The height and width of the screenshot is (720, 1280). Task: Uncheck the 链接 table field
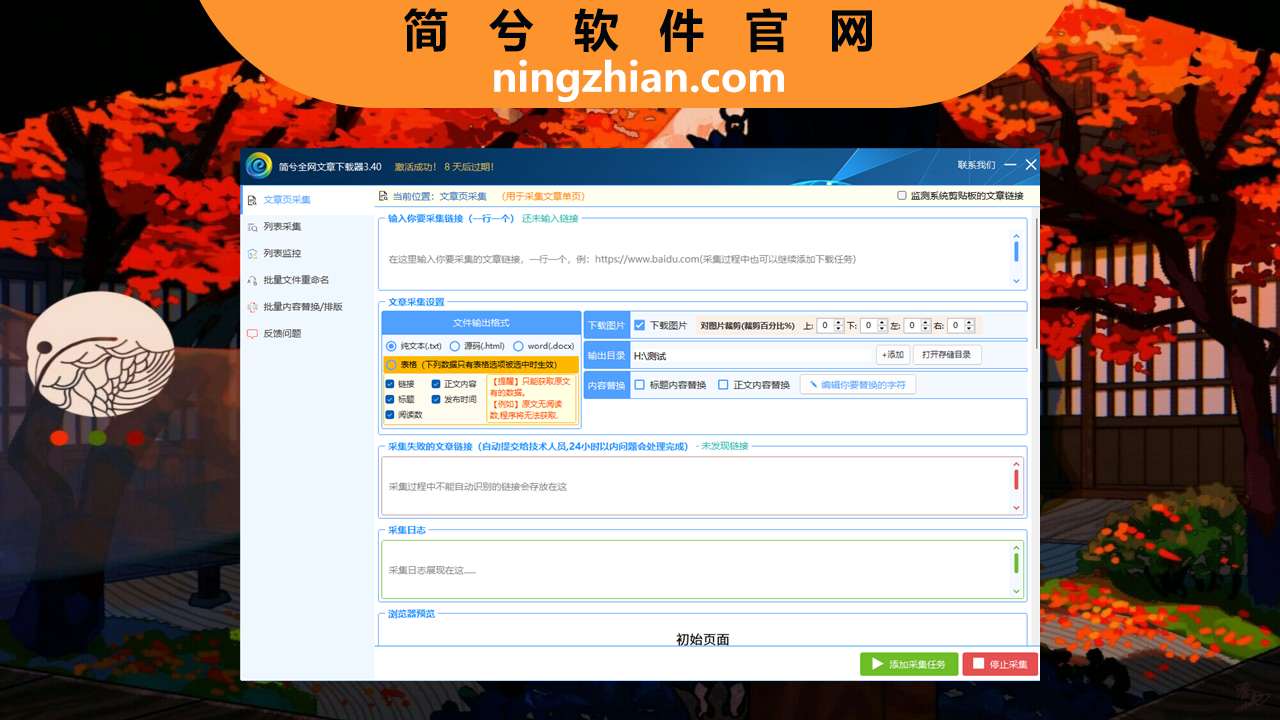pyautogui.click(x=390, y=383)
